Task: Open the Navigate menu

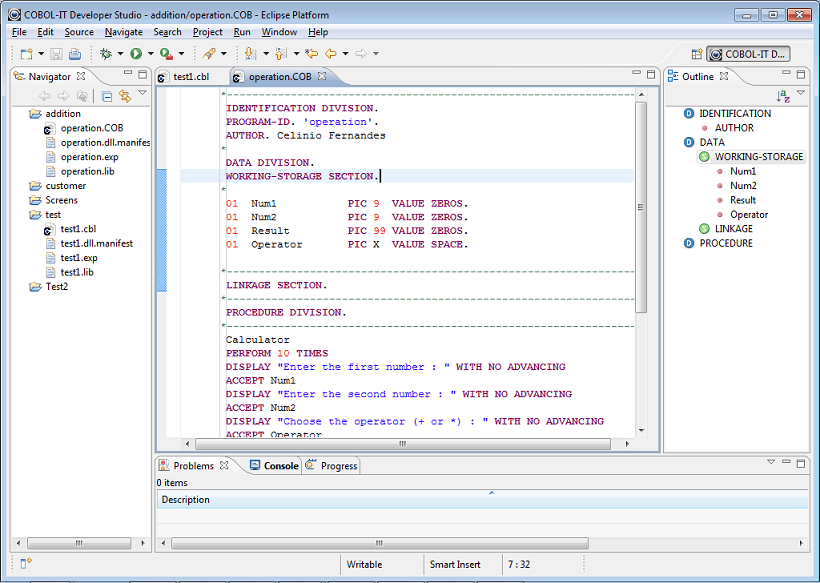Action: point(124,32)
